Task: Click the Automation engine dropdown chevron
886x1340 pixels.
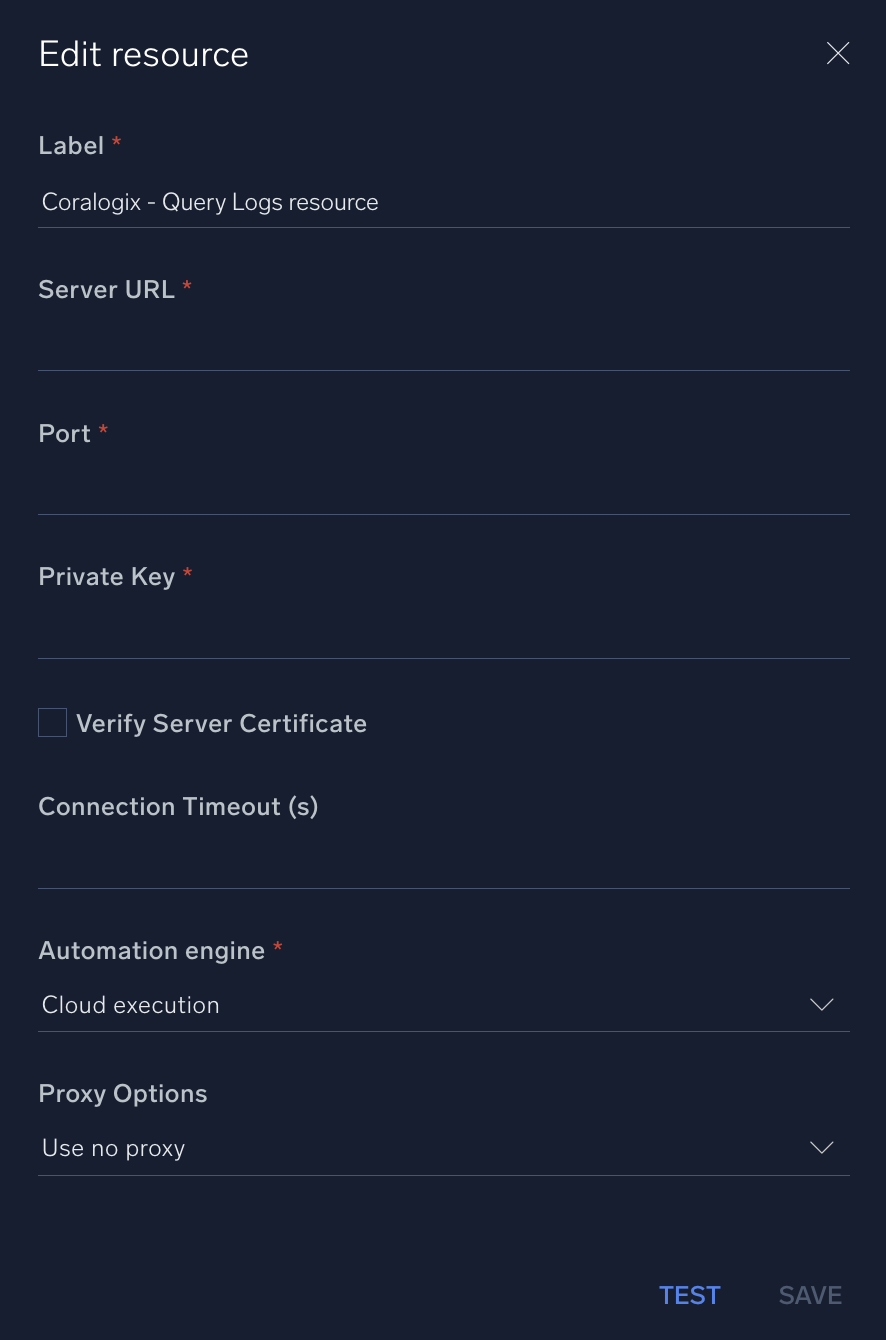Action: pos(821,1005)
